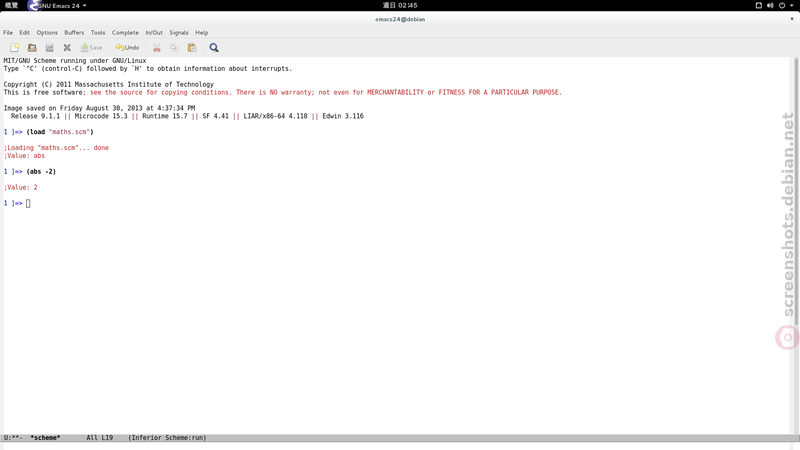Open the volume indicator in top bar
This screenshot has height=450, width=800.
coord(770,6)
